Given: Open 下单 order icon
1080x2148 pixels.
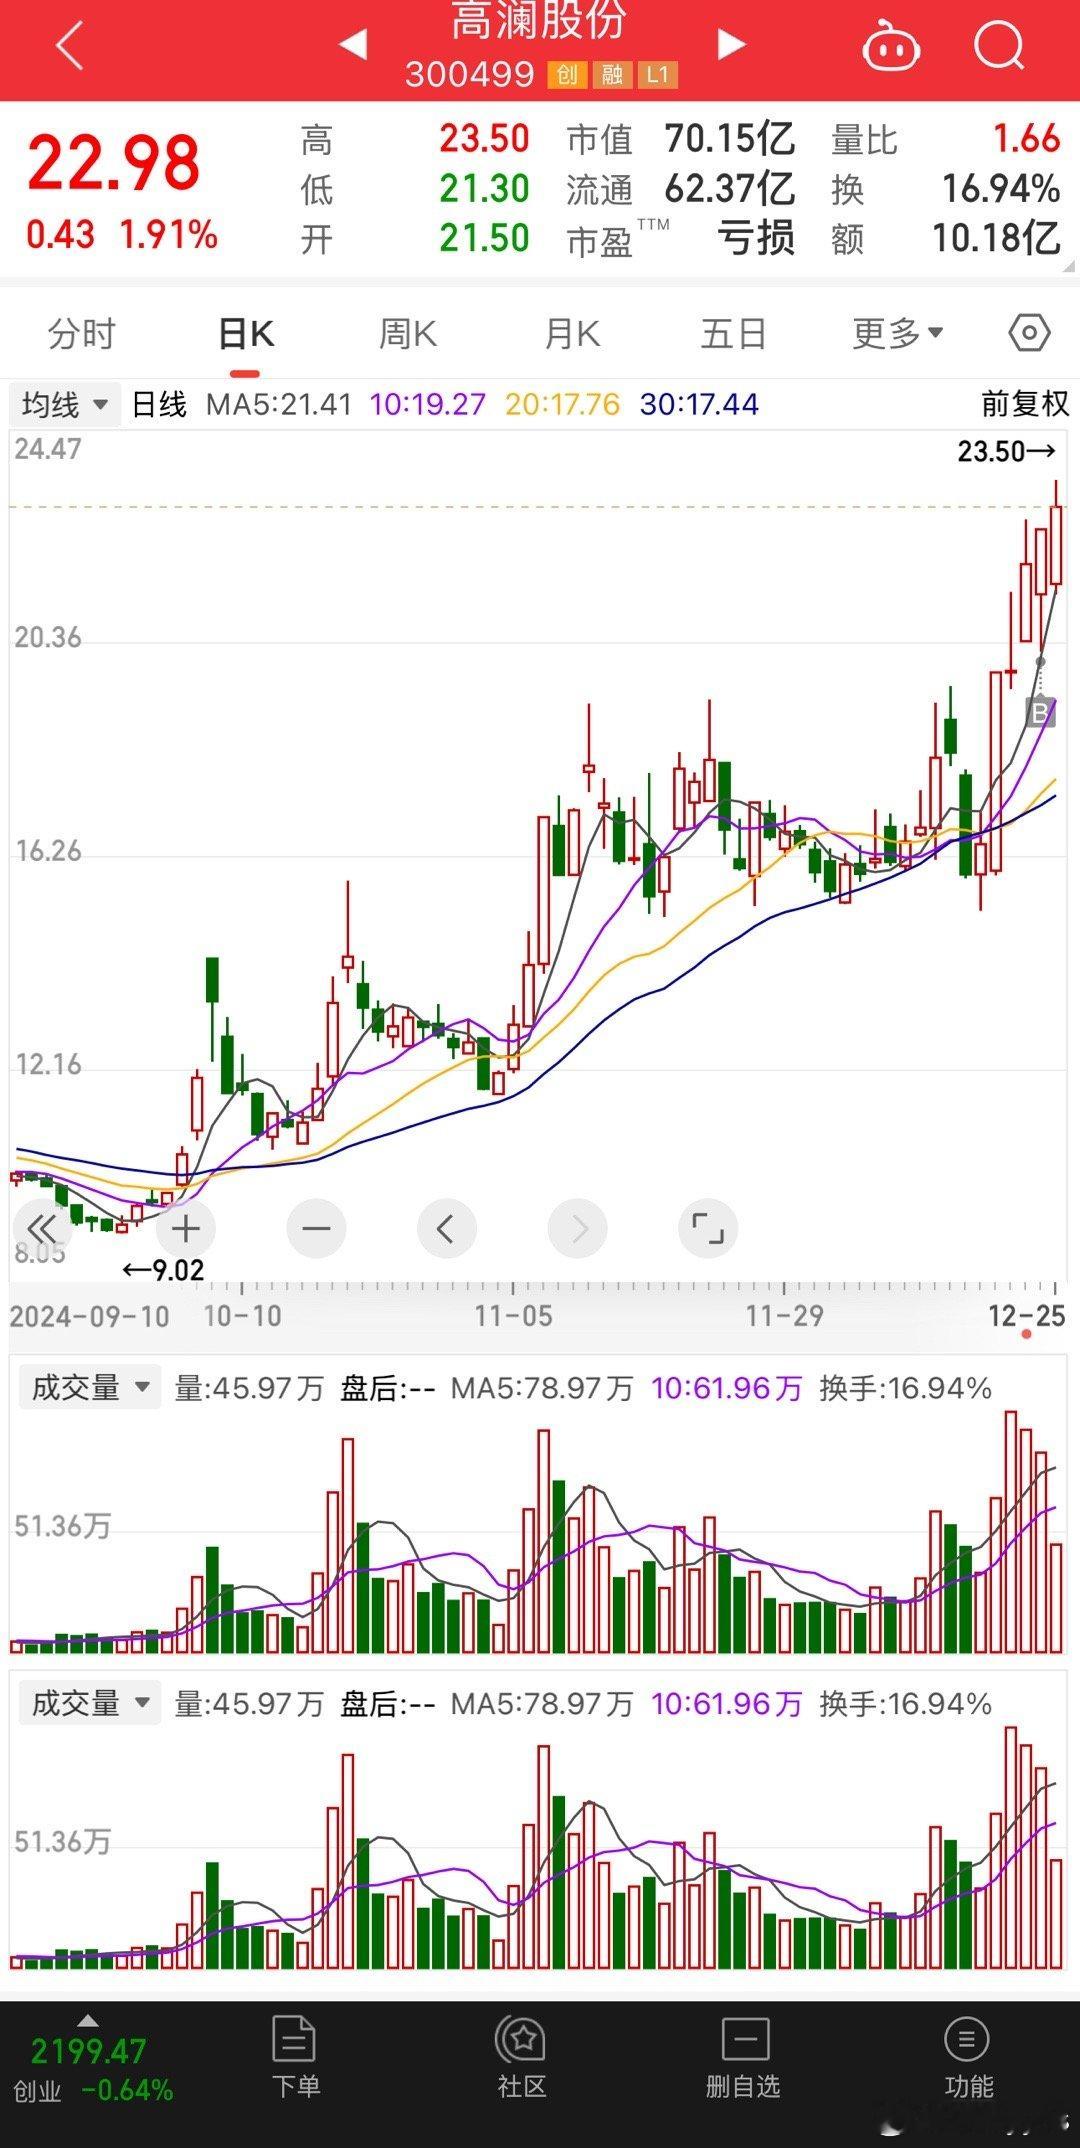Looking at the screenshot, I should [296, 2058].
